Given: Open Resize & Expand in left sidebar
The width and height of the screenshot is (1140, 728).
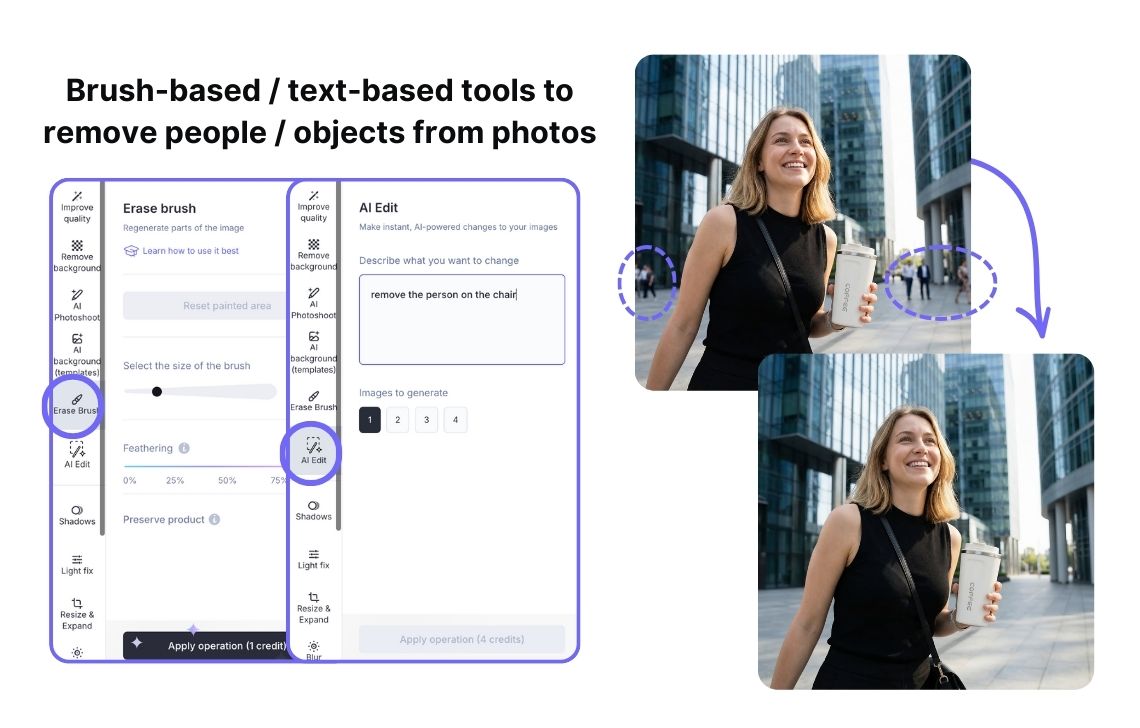Looking at the screenshot, I should (77, 613).
